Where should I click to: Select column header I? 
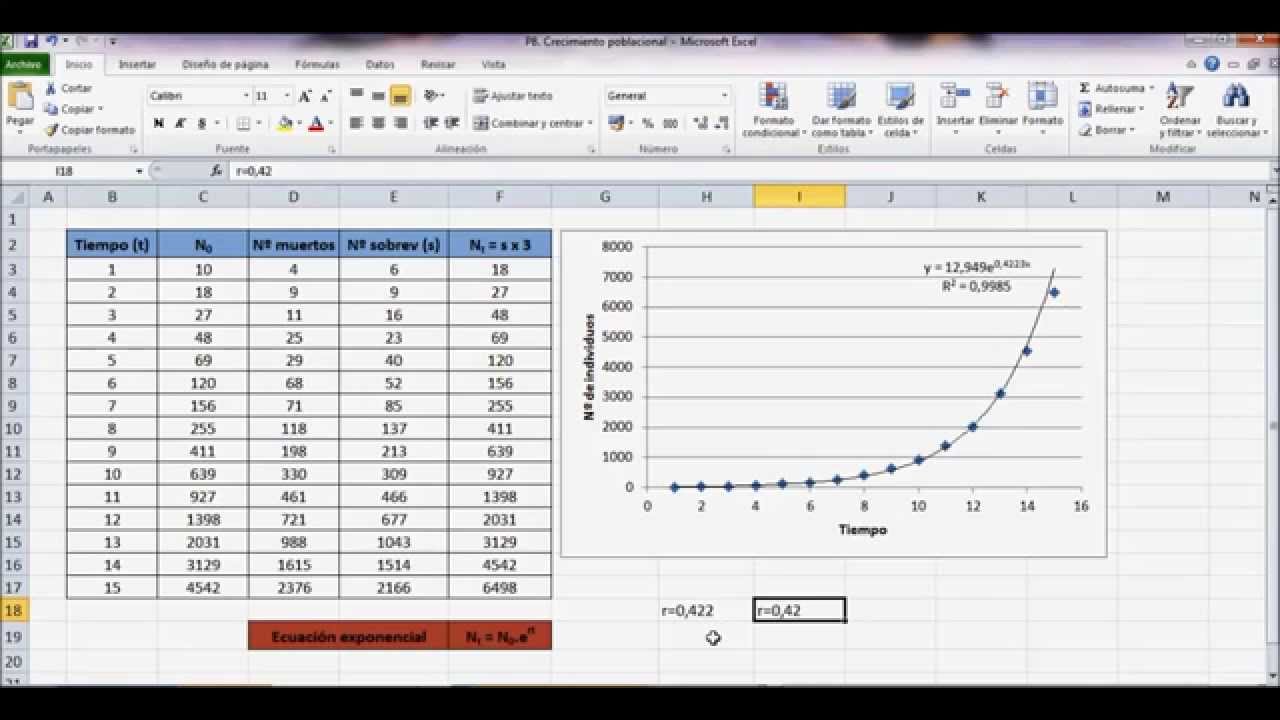click(799, 197)
